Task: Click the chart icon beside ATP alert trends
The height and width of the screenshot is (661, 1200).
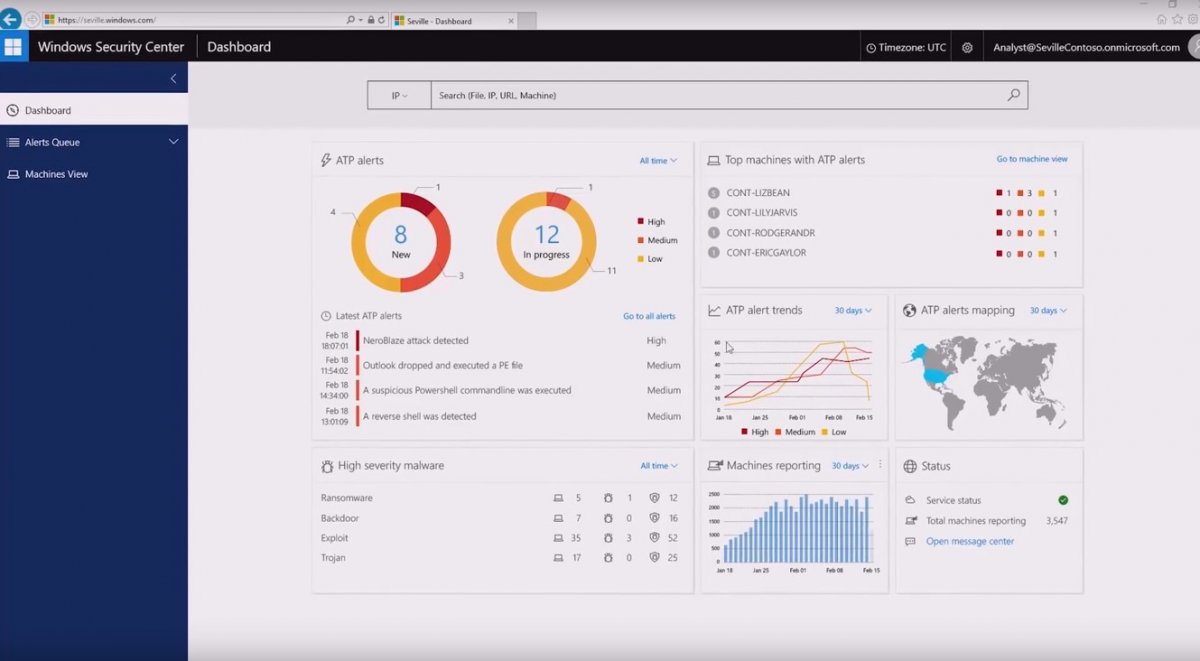Action: pos(714,311)
